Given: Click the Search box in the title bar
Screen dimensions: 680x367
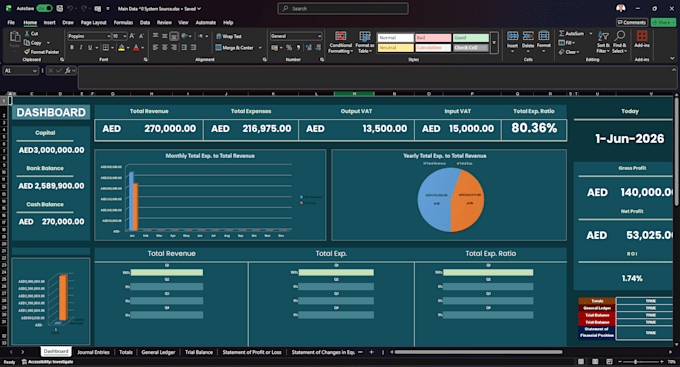Looking at the screenshot, I should point(343,8).
